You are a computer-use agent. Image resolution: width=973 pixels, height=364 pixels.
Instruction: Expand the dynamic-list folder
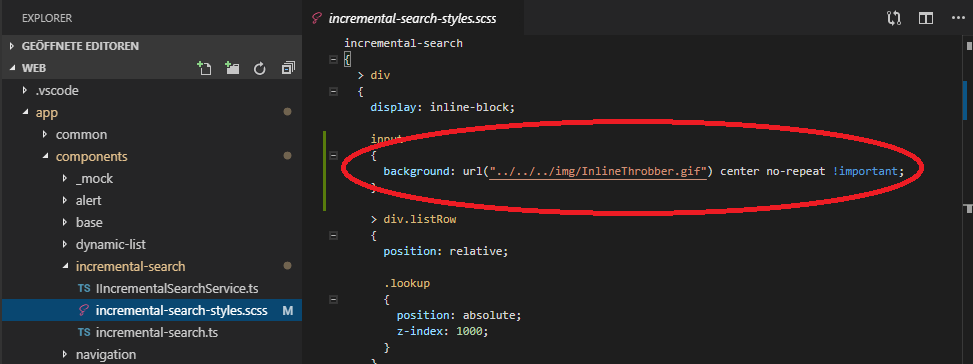point(65,245)
